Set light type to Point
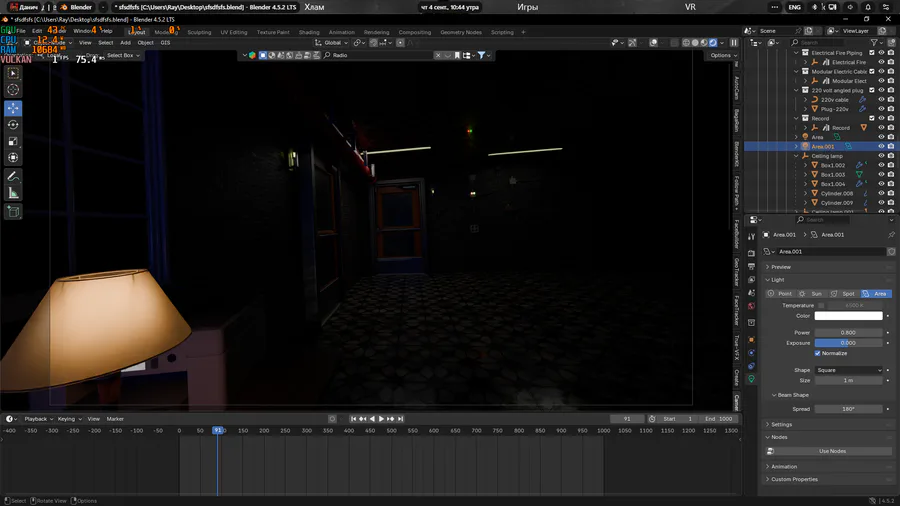 click(780, 294)
